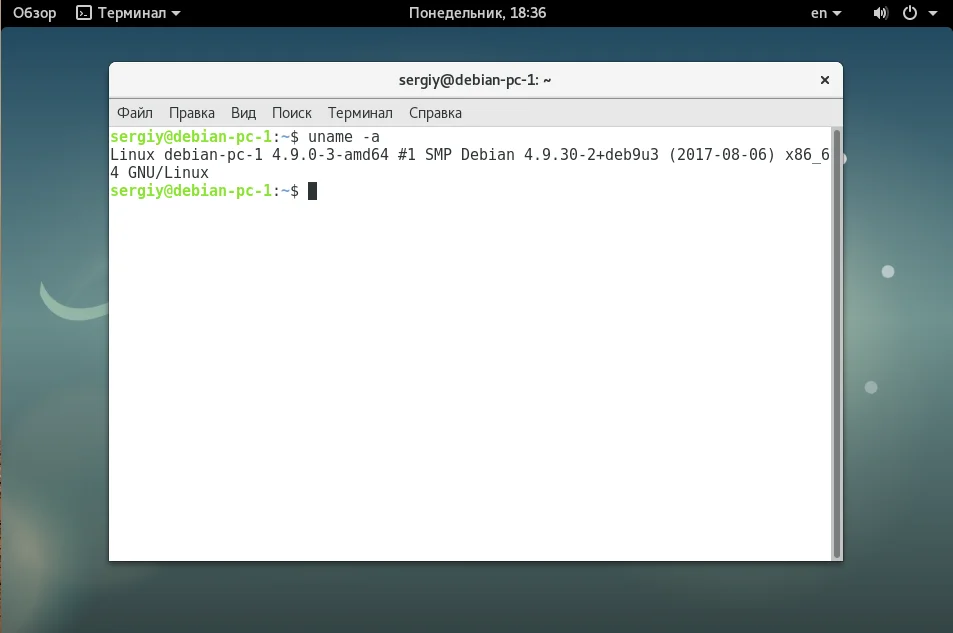
Task: Open the Файл menu
Action: [134, 113]
